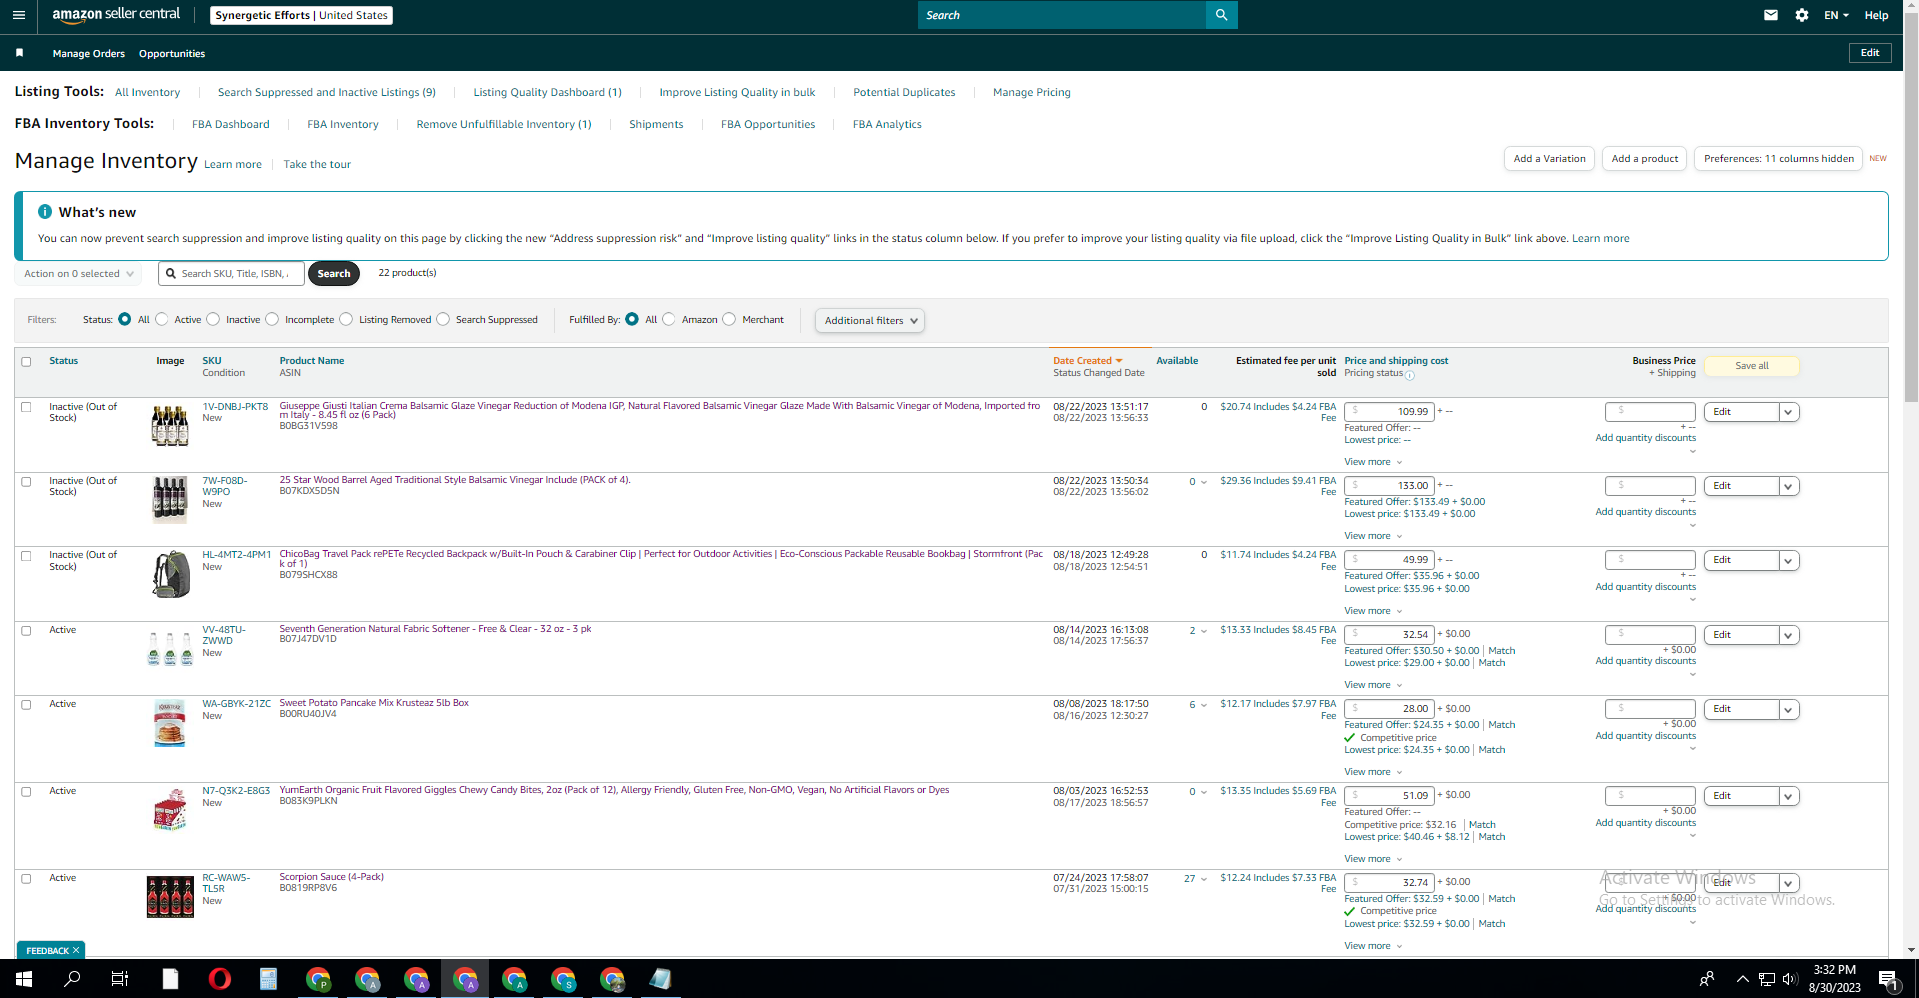Click the volume speaker tray icon

coord(1790,979)
